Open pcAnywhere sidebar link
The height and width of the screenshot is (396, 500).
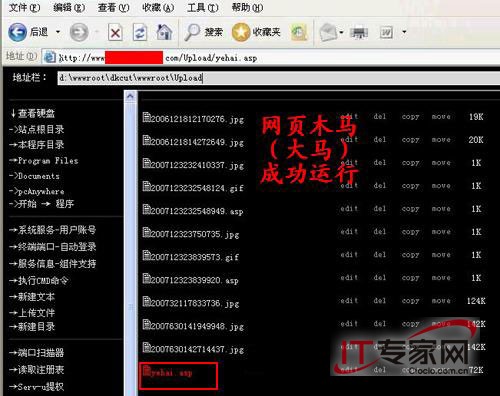37,191
